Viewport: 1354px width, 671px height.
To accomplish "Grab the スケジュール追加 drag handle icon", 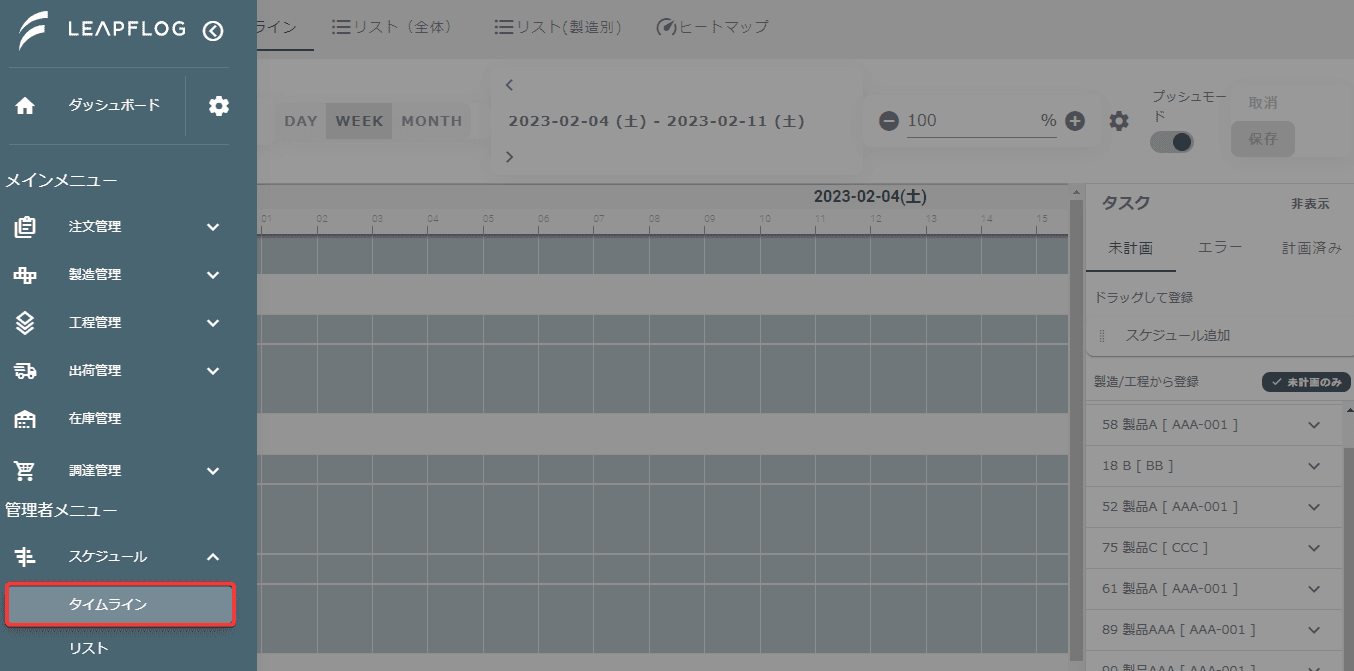I will coord(1101,336).
